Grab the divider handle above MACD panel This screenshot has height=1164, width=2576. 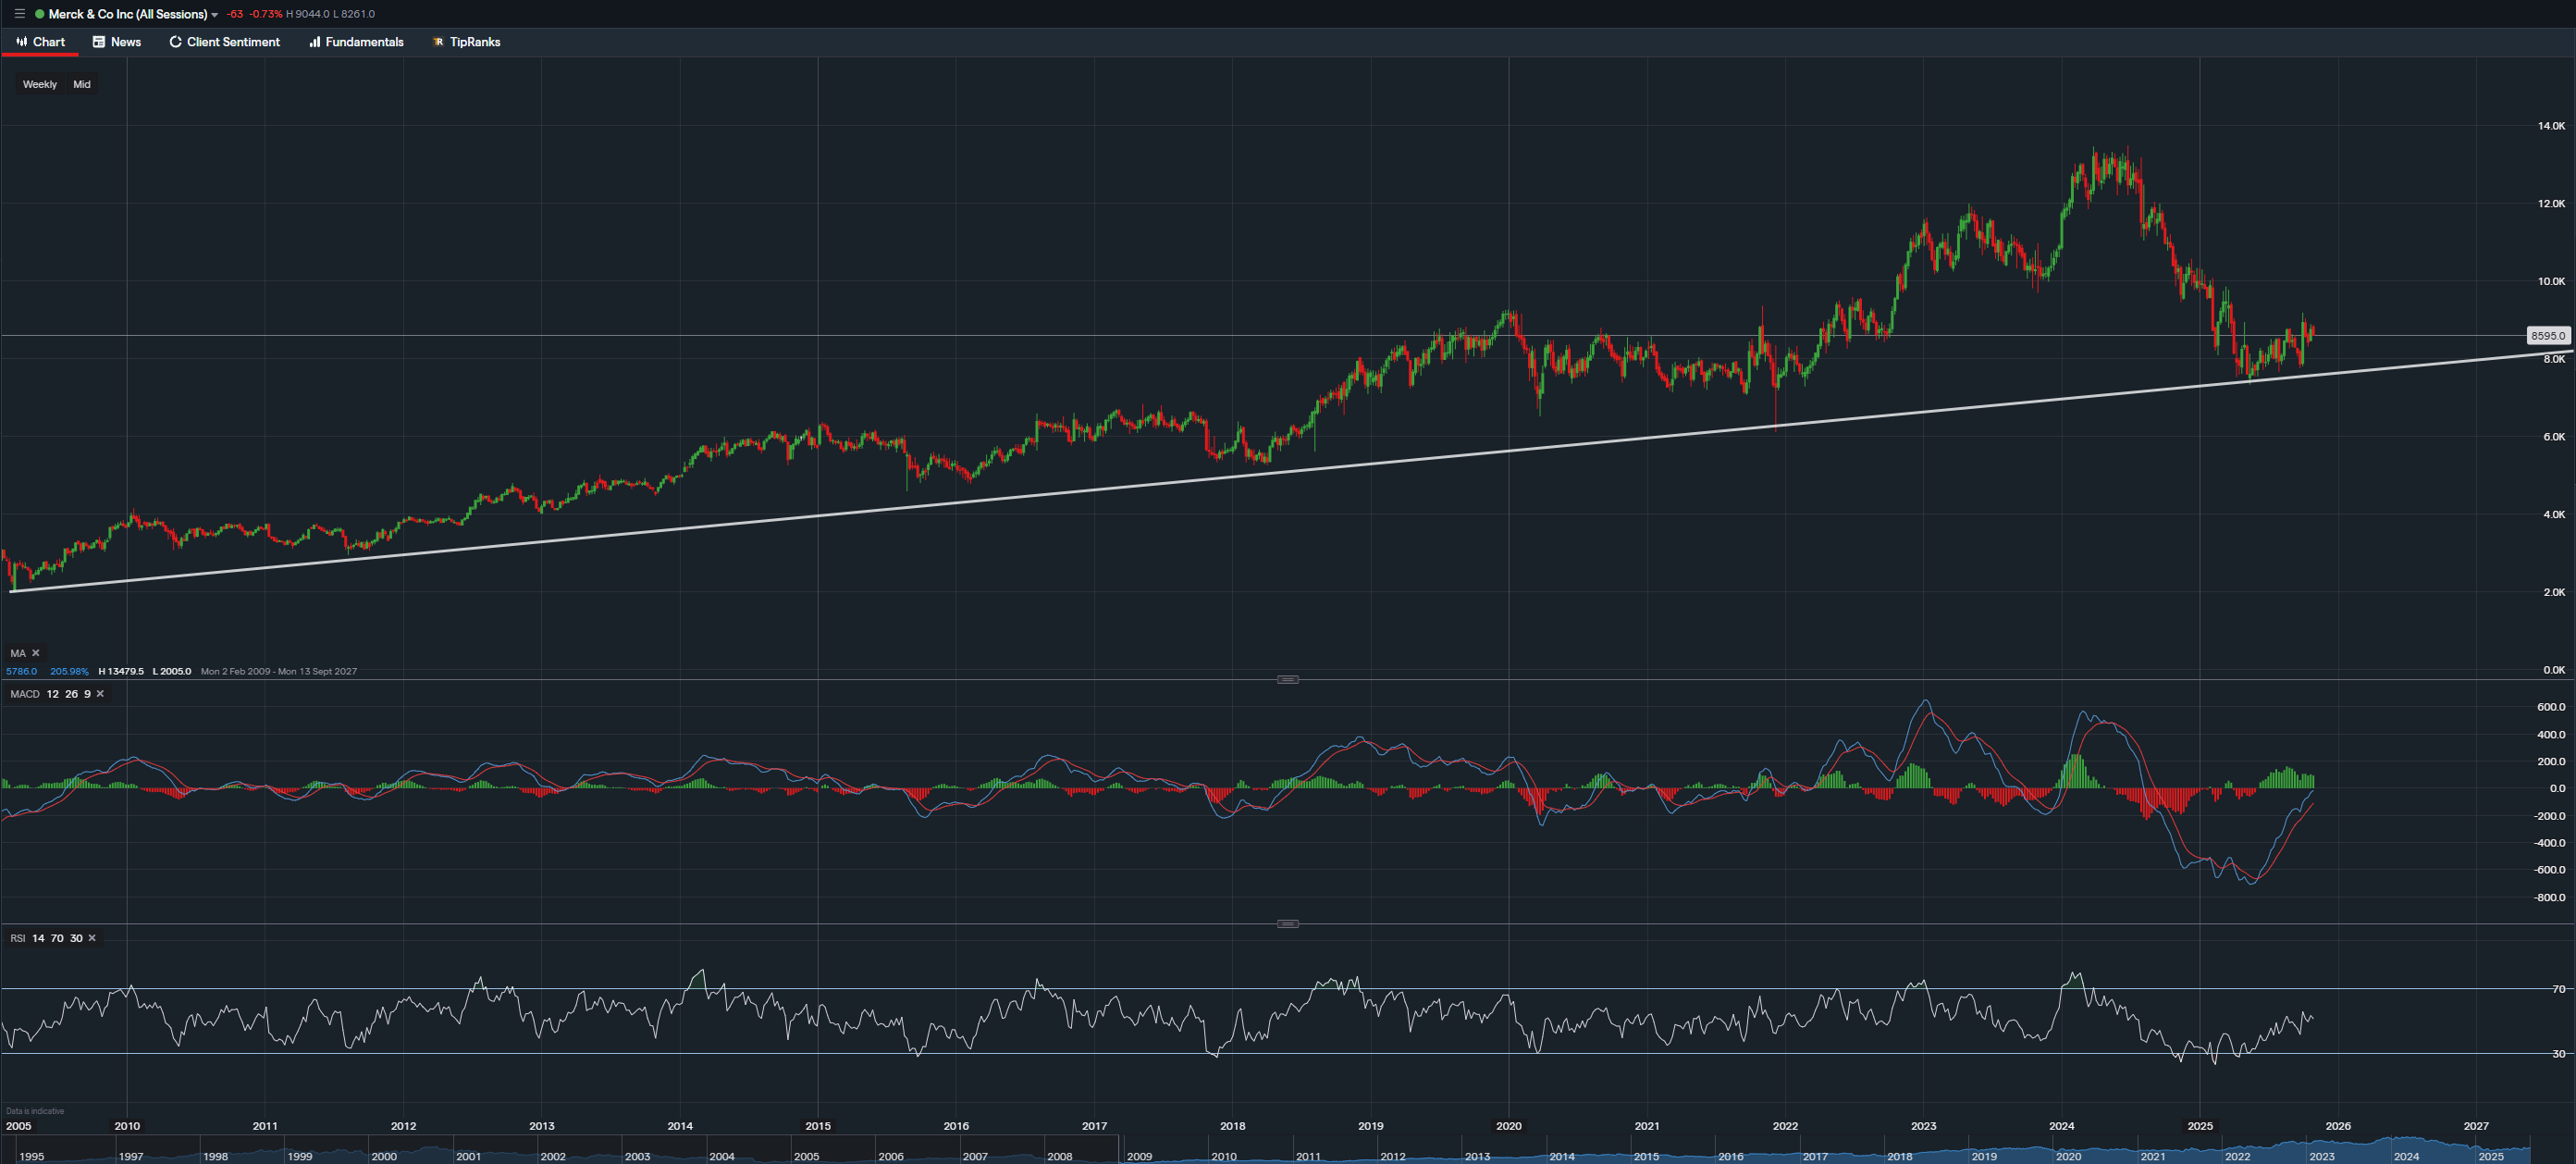pyautogui.click(x=1288, y=680)
